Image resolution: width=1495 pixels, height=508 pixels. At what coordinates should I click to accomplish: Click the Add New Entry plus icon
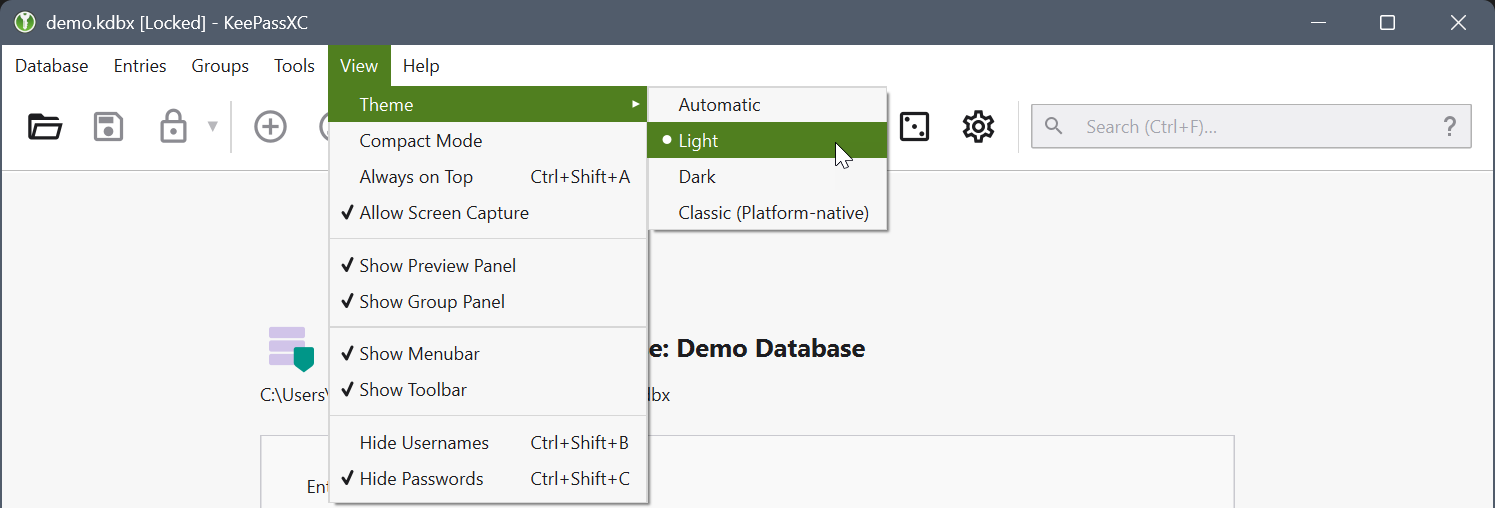(270, 127)
